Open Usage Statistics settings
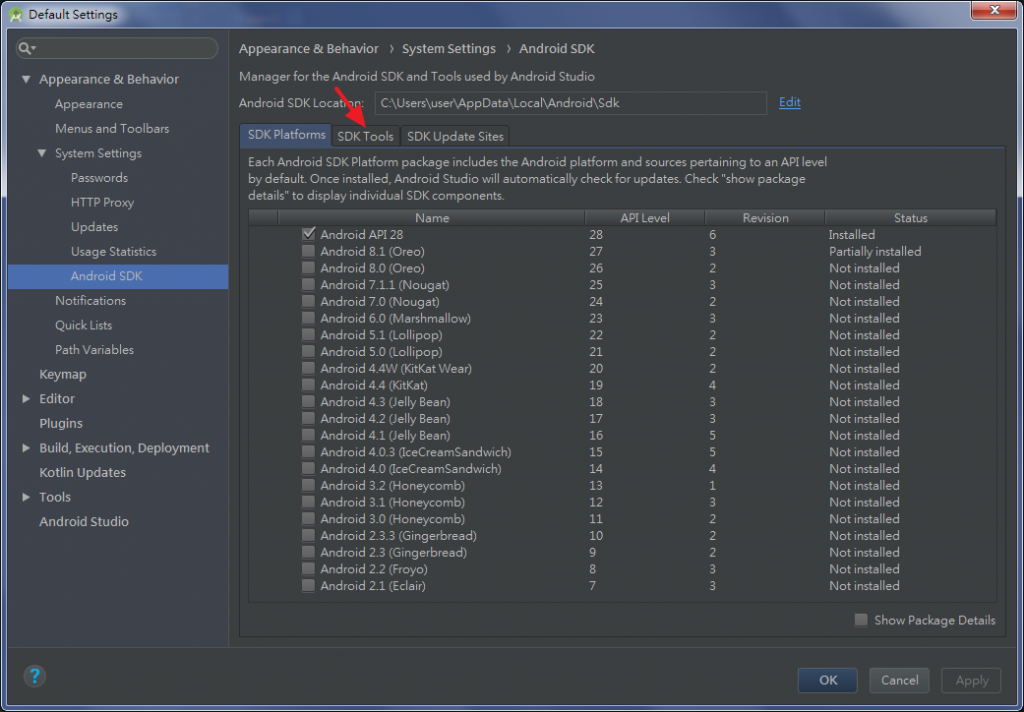This screenshot has width=1024, height=712. click(114, 251)
